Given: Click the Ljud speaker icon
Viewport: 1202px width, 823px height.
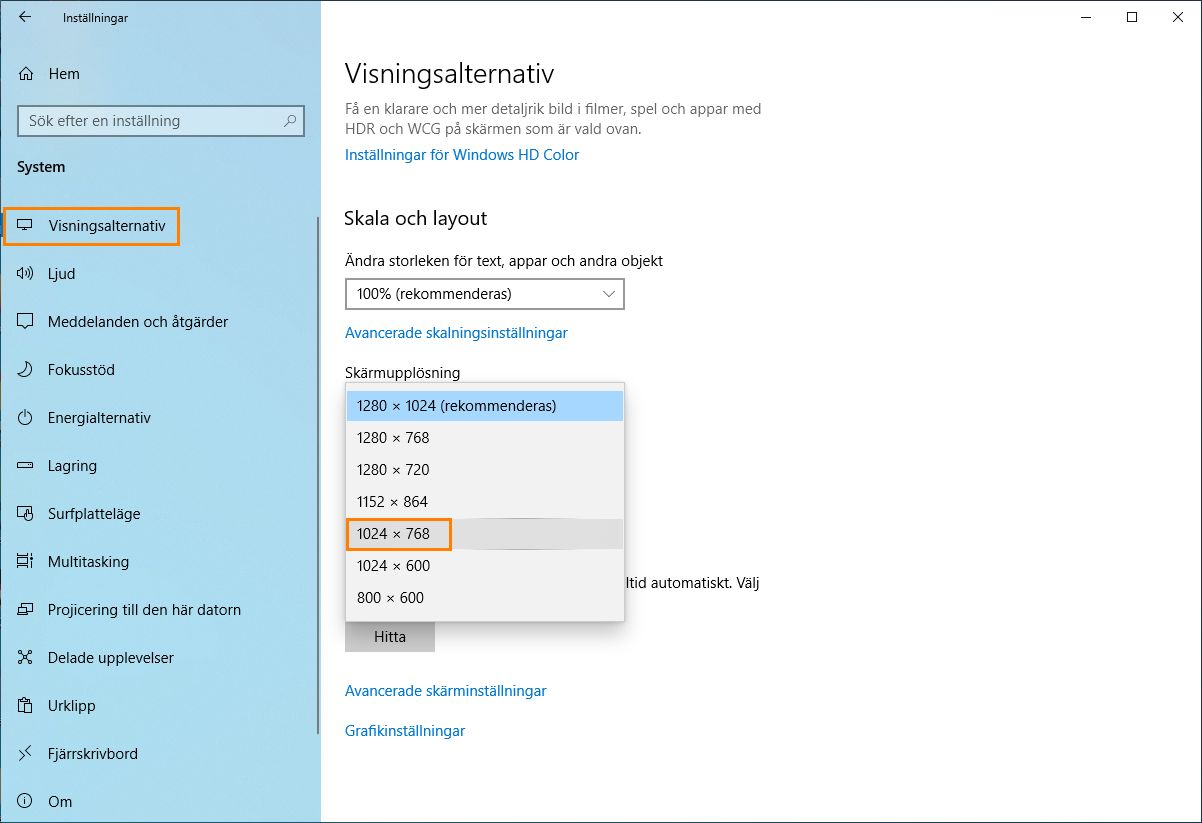Looking at the screenshot, I should pyautogui.click(x=26, y=274).
